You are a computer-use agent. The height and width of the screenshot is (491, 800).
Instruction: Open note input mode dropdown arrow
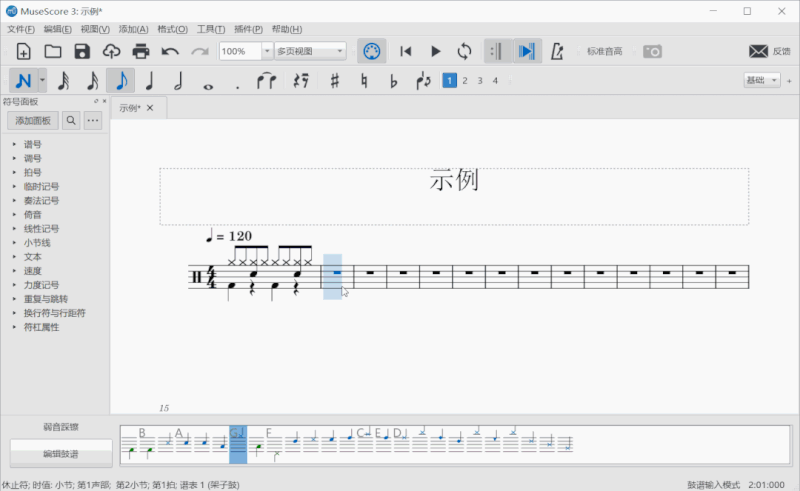click(x=42, y=81)
